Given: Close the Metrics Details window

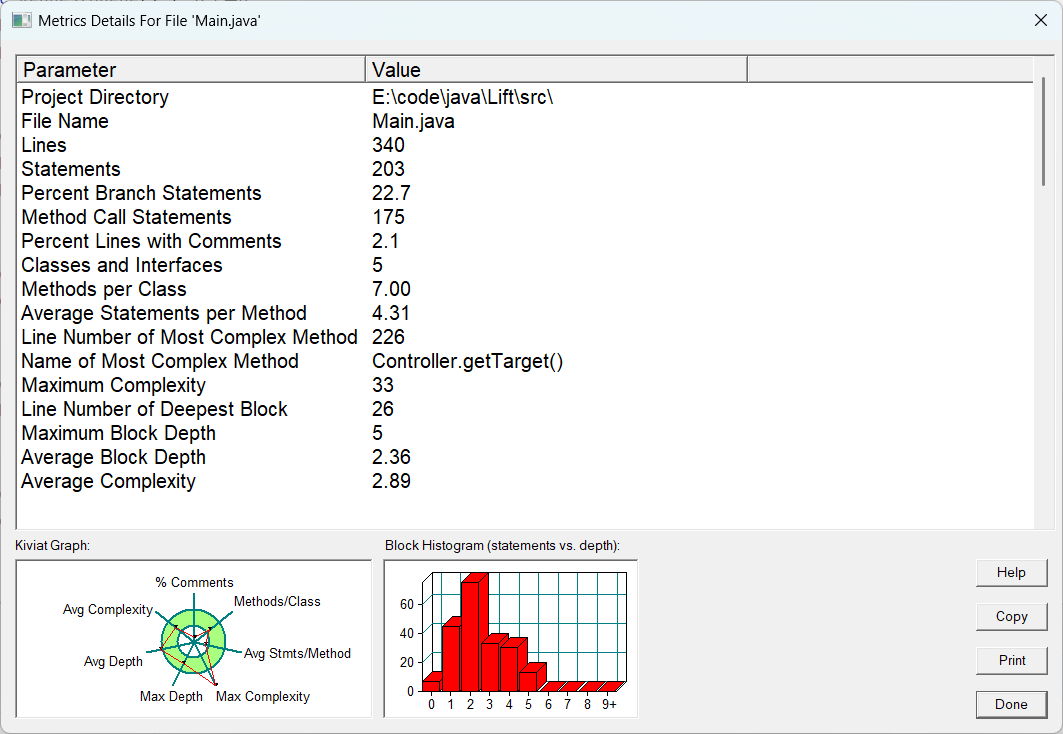Looking at the screenshot, I should (x=1039, y=20).
